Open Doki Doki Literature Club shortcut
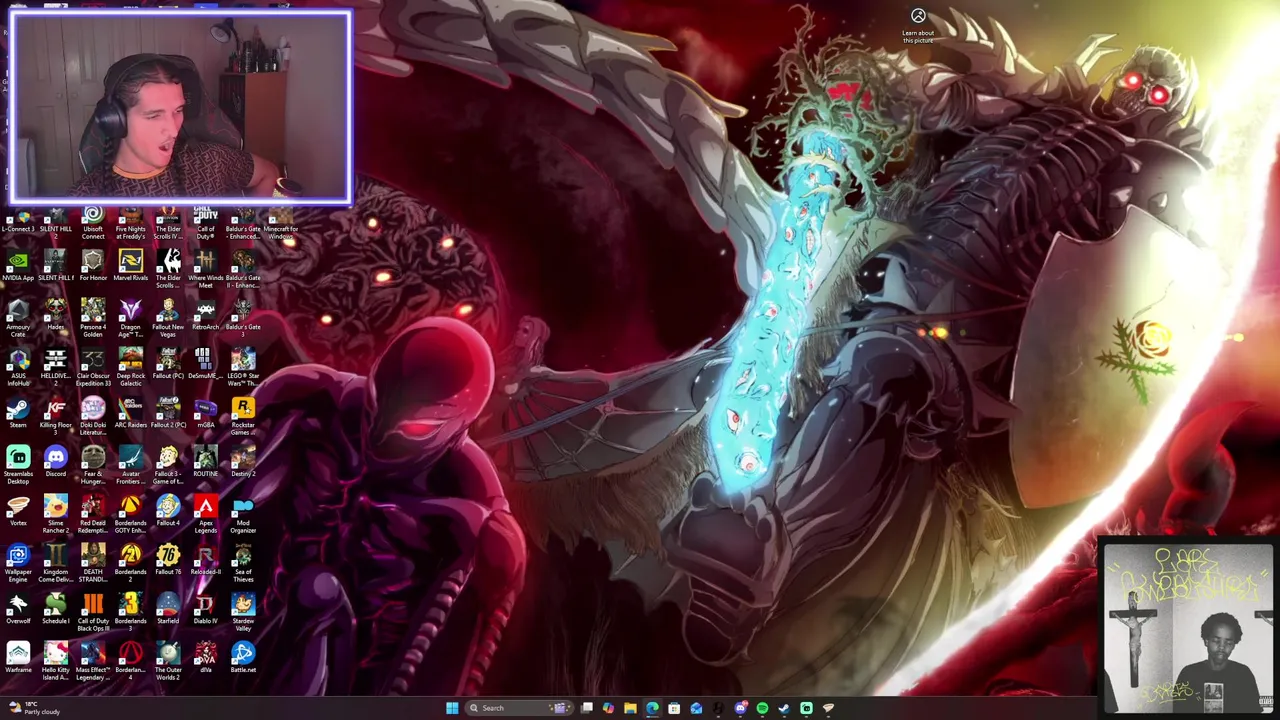Viewport: 1280px width, 720px height. (93, 417)
